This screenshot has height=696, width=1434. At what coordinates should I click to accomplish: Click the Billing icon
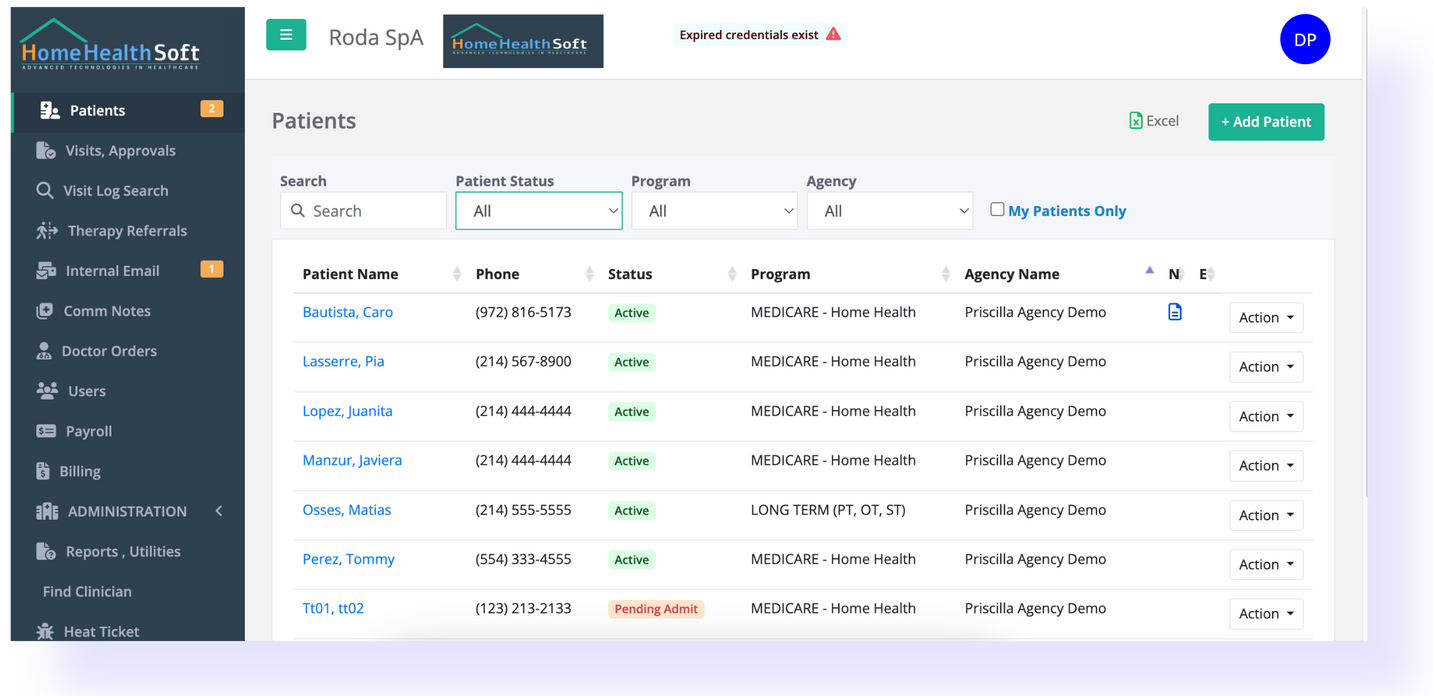point(43,471)
